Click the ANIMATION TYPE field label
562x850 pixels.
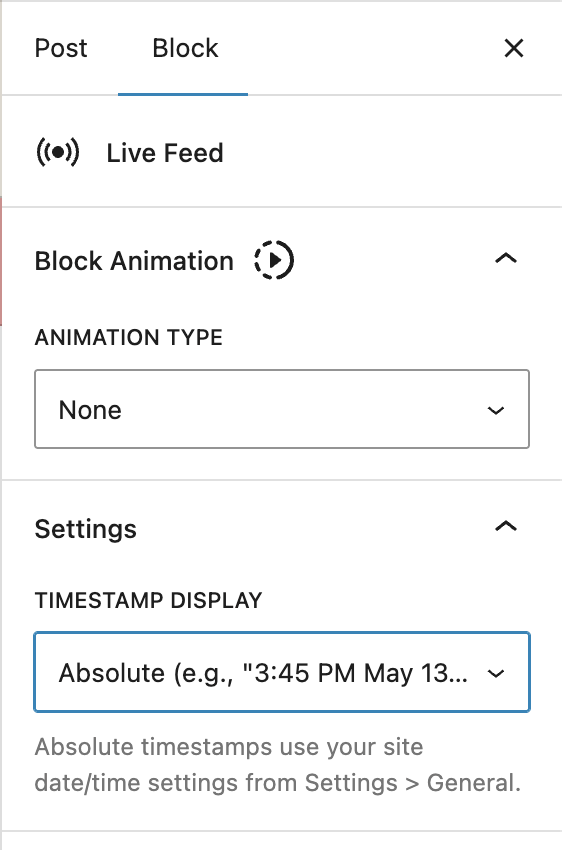click(128, 337)
